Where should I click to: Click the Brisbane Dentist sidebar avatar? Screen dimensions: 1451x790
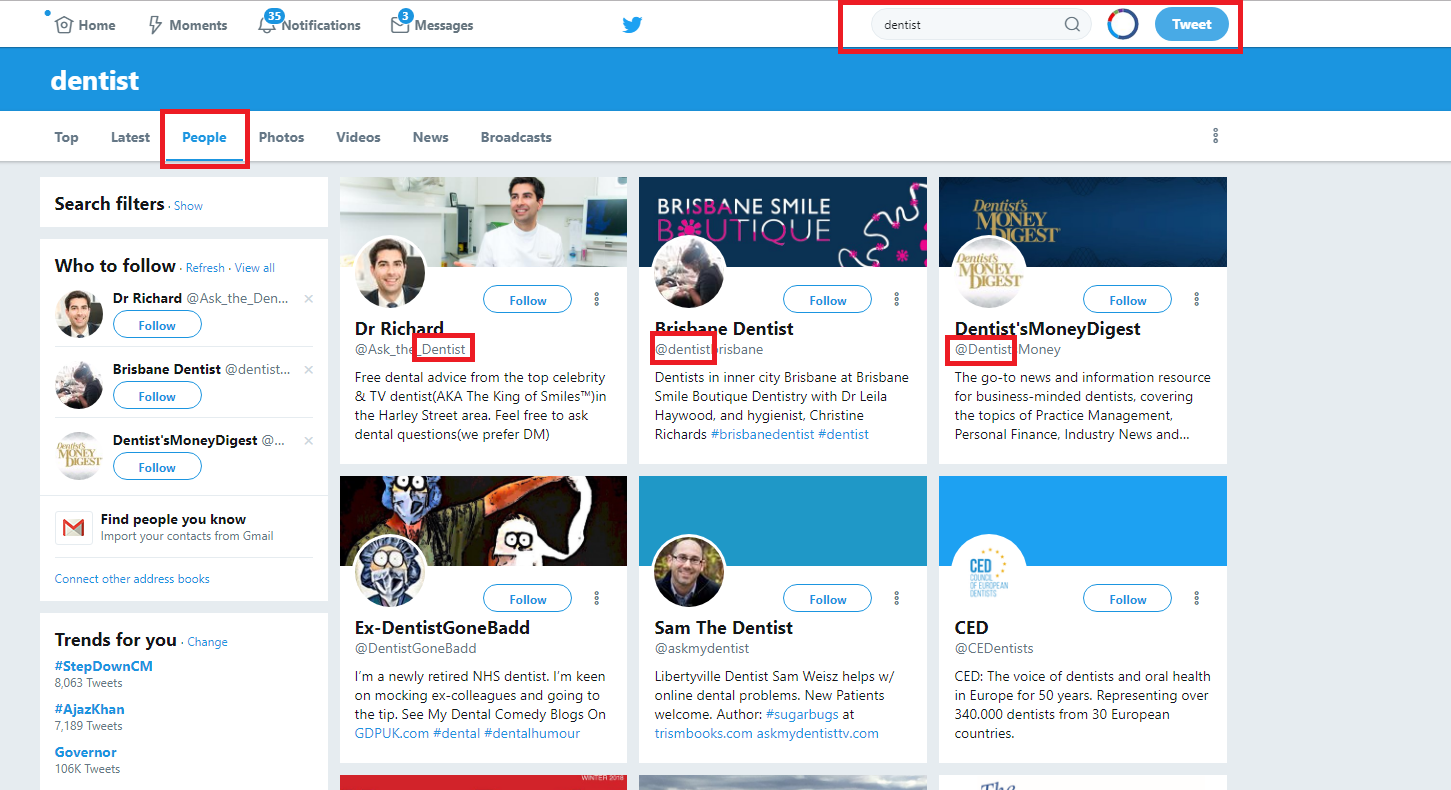tap(79, 384)
